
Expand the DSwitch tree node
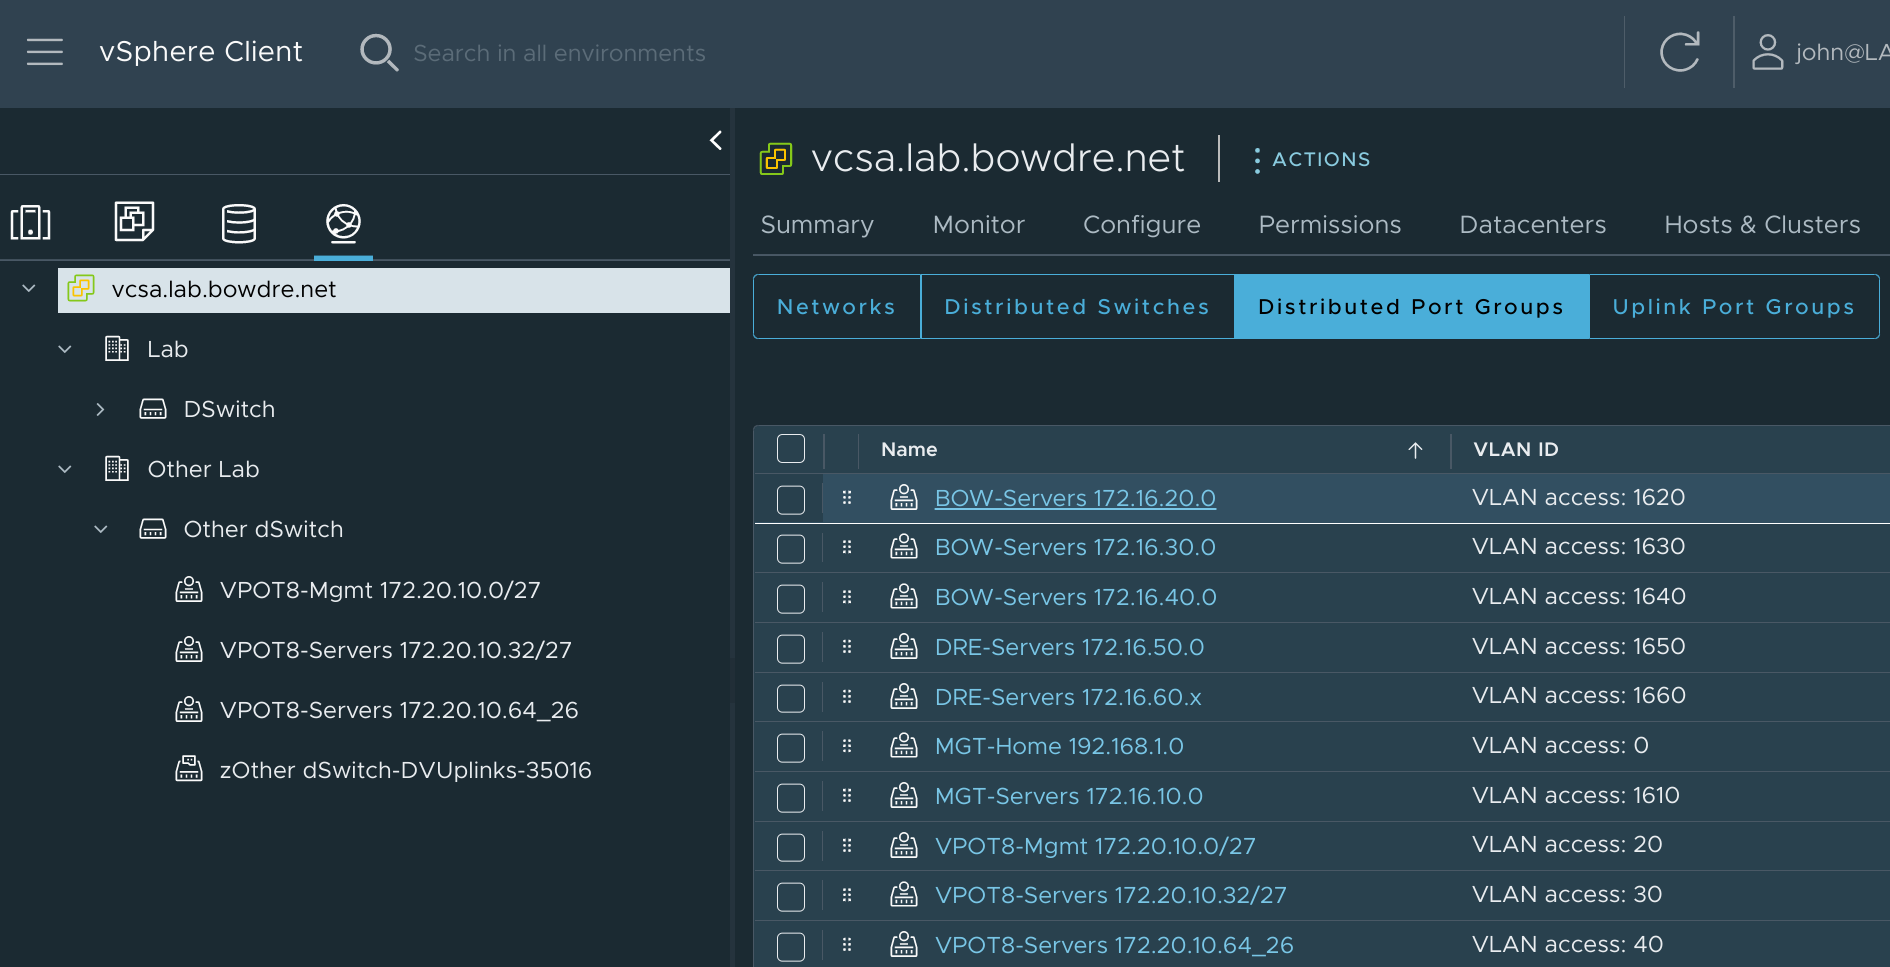pos(100,409)
